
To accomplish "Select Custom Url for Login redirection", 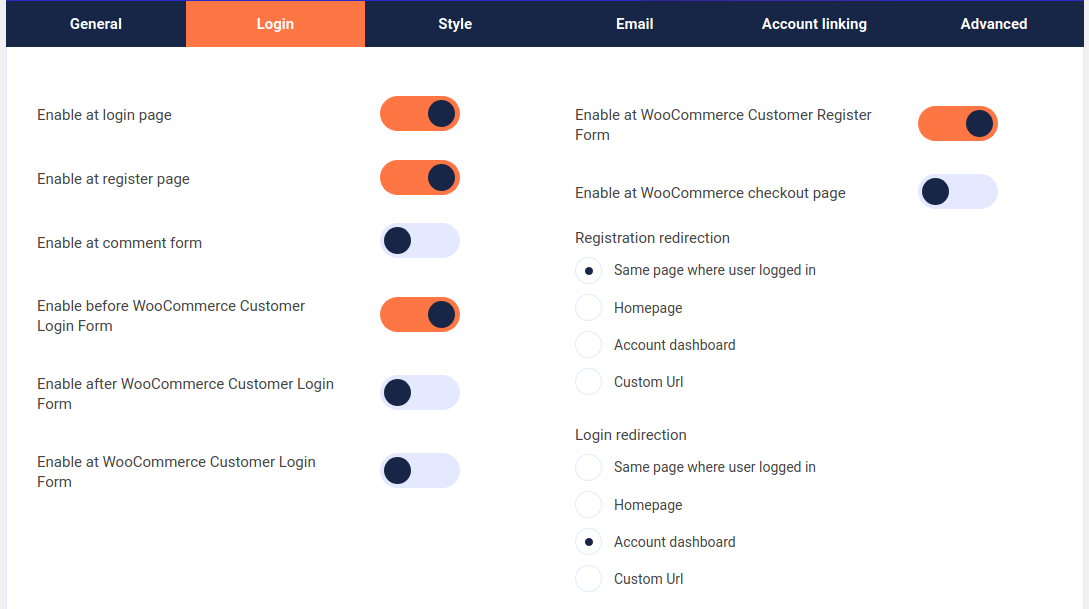I will (x=588, y=578).
